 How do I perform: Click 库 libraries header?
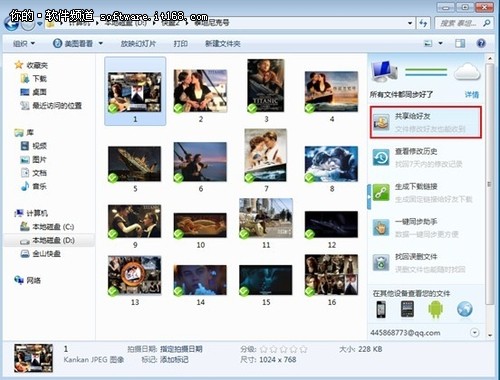click(24, 133)
